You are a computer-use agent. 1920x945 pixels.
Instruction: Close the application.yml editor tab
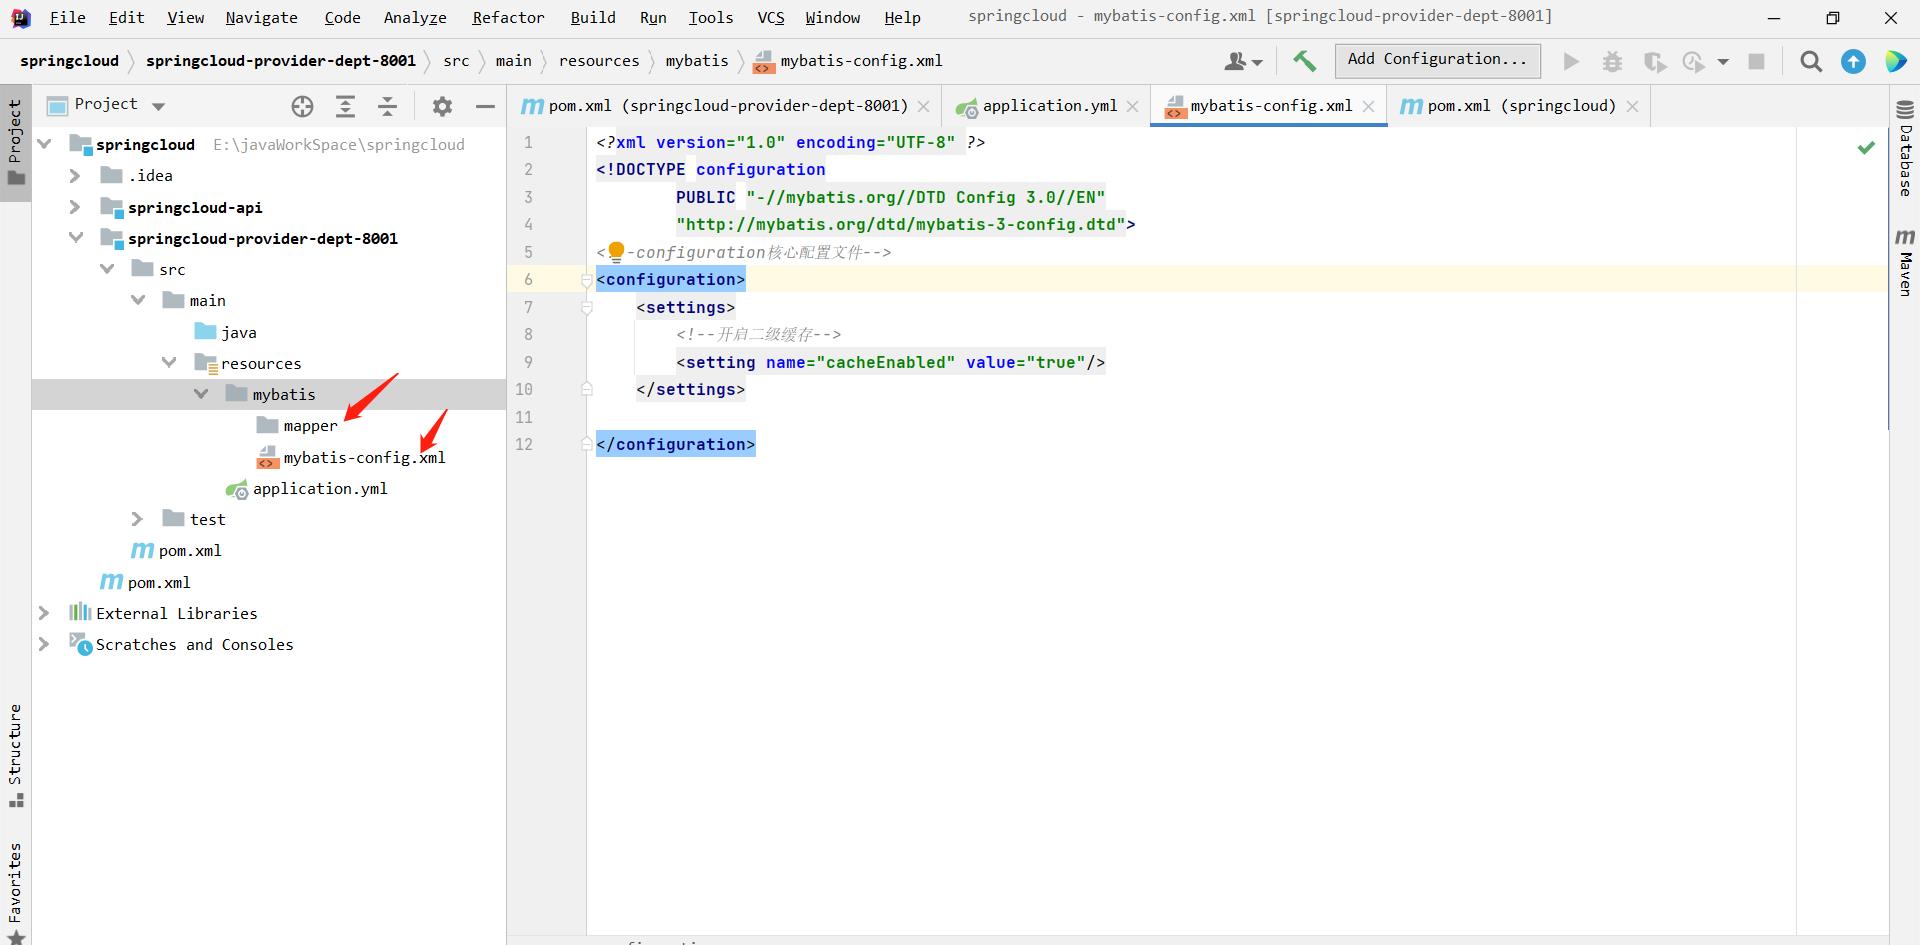coord(1132,106)
